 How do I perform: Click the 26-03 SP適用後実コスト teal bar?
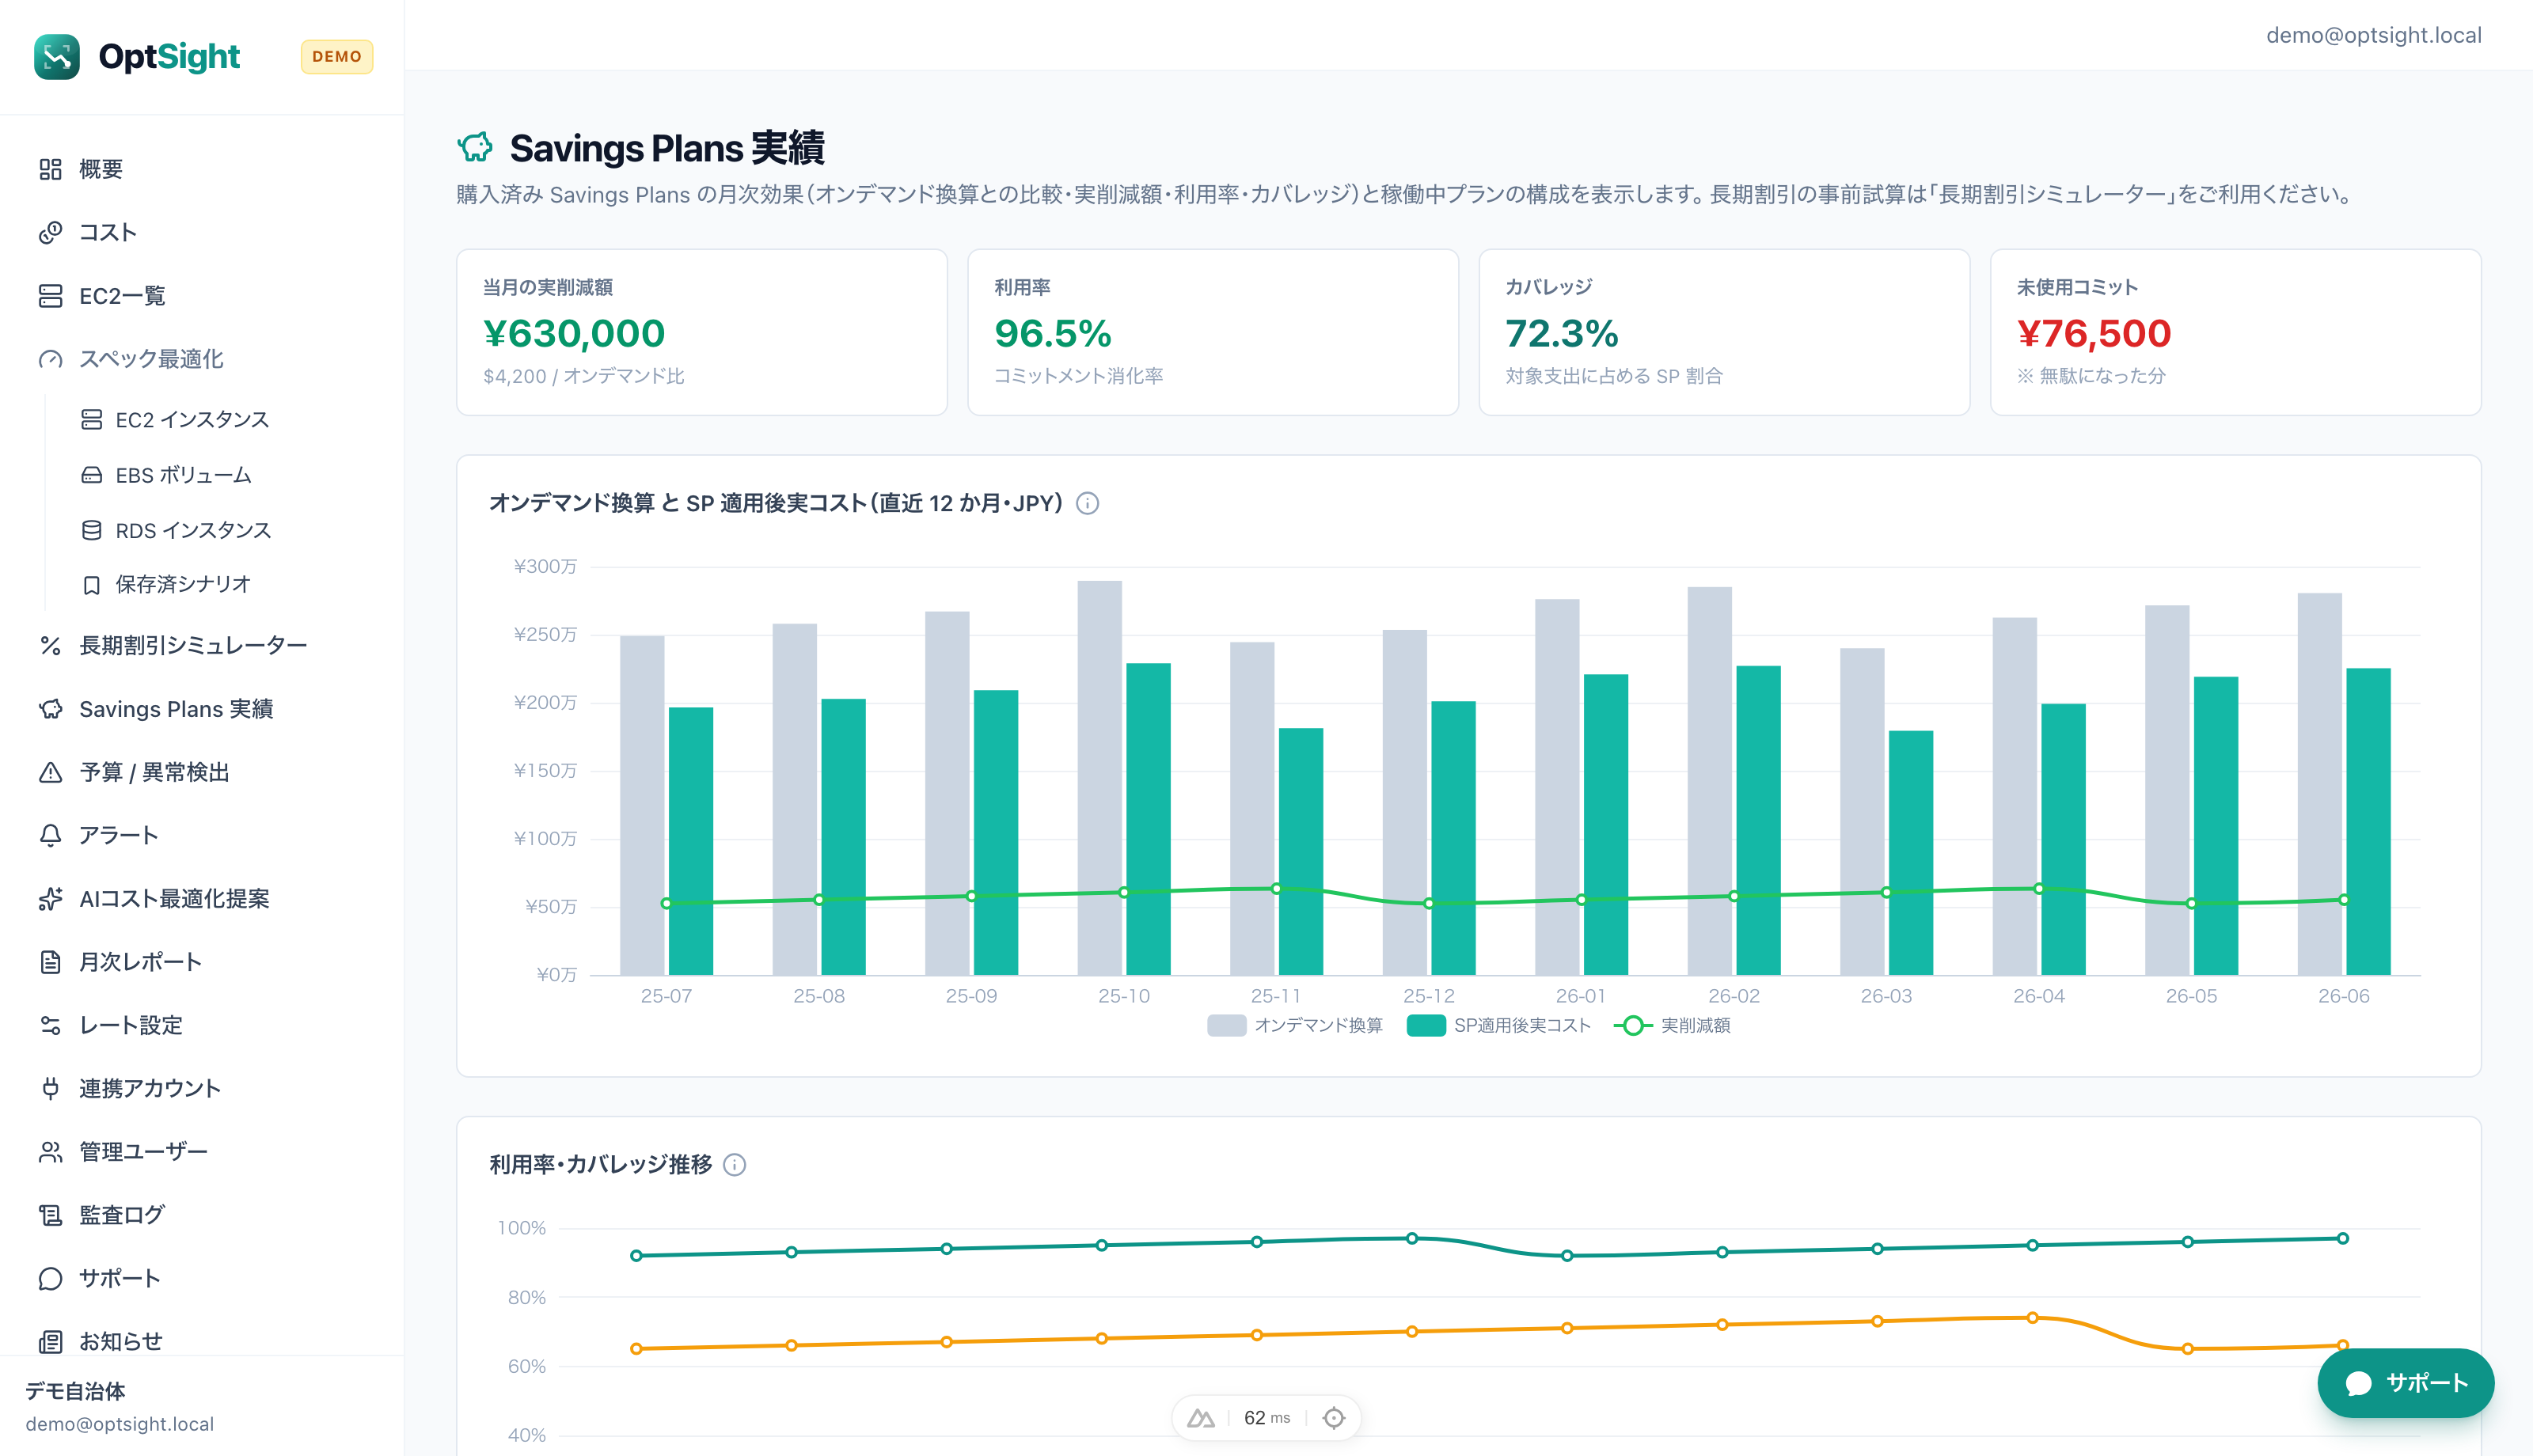coord(1910,853)
